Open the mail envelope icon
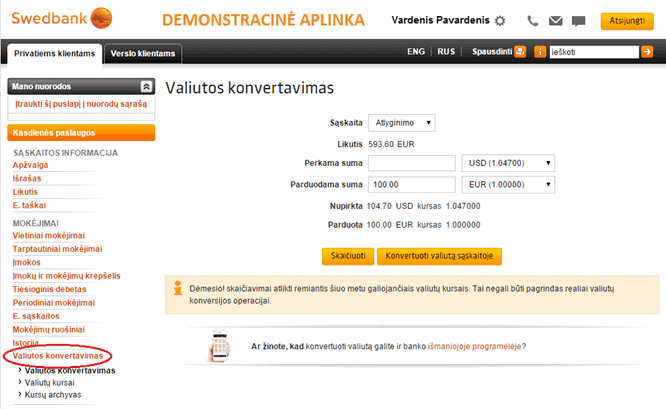Image resolution: width=666 pixels, height=409 pixels. pyautogui.click(x=556, y=20)
